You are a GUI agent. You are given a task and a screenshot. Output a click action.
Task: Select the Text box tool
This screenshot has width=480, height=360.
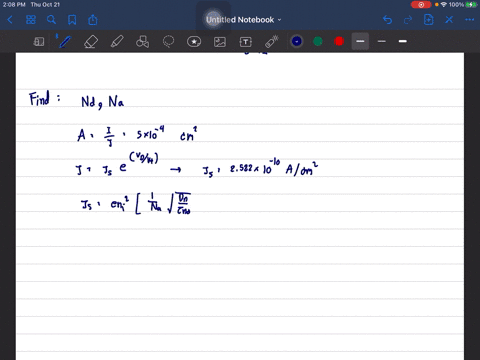(246, 42)
